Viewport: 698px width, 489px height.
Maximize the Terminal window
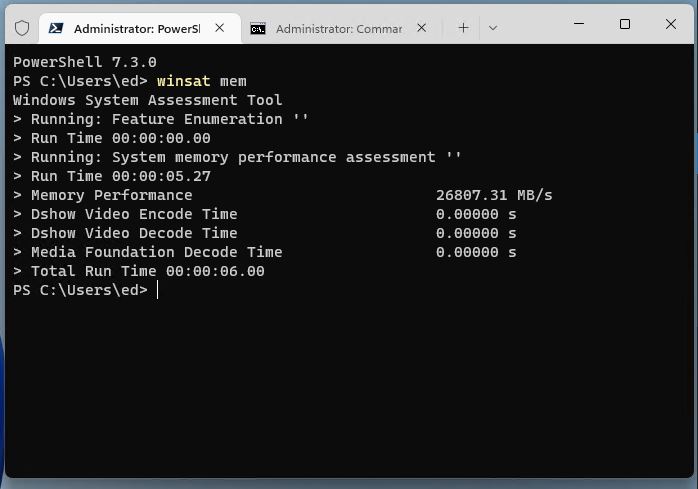pos(625,24)
